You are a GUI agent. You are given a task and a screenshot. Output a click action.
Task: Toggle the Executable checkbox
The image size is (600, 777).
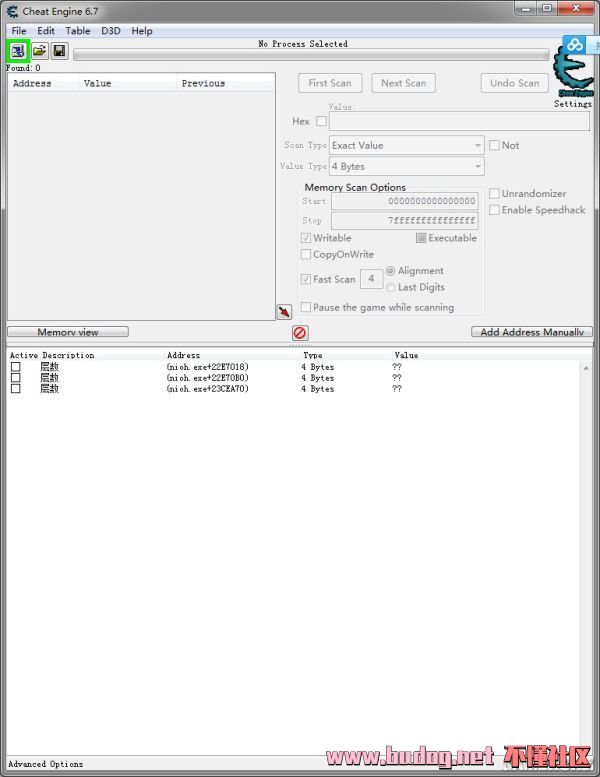(x=421, y=238)
